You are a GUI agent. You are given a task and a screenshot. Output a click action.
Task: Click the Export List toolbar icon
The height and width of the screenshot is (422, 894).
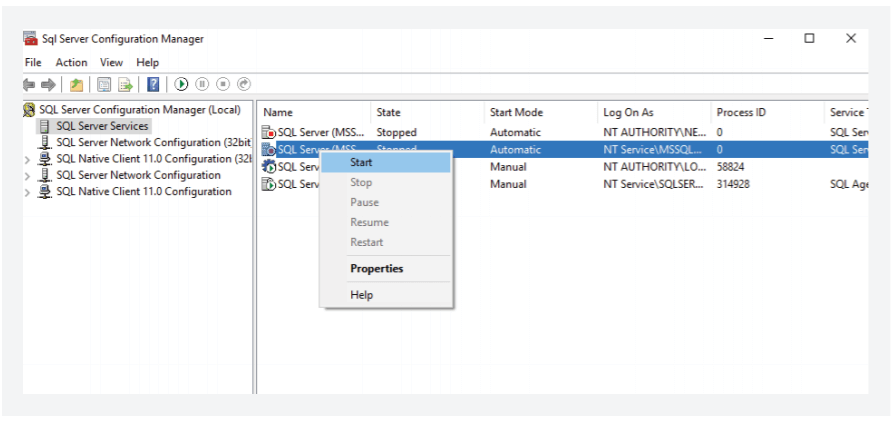click(x=125, y=84)
